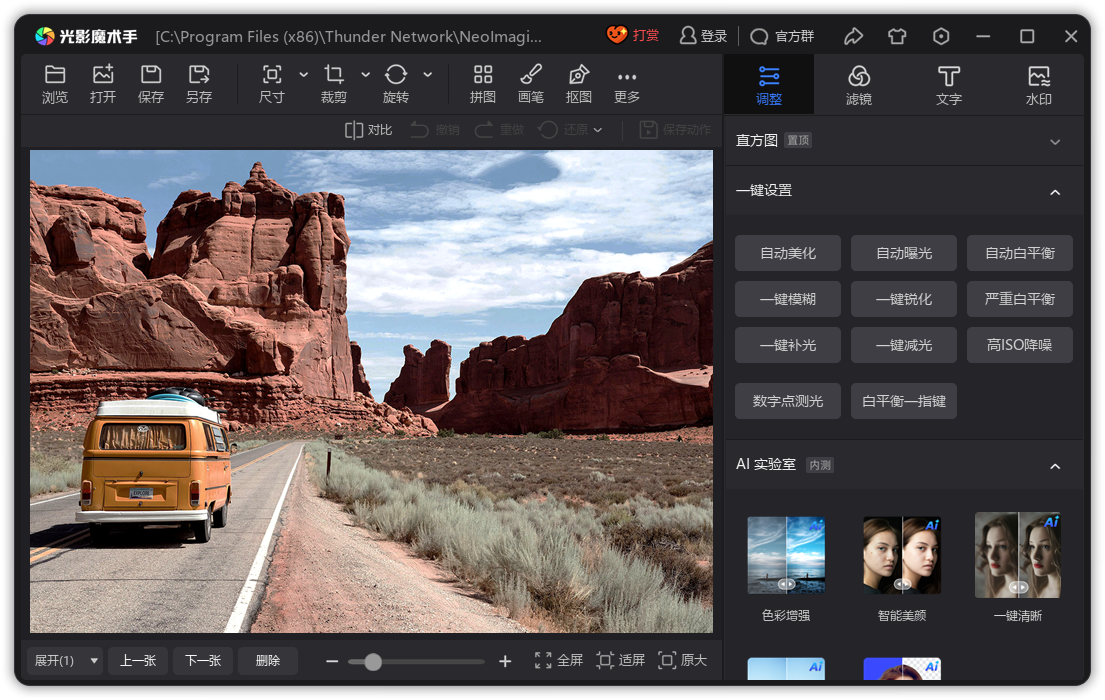The width and height of the screenshot is (1105, 700).
Task: Open an image with 打开 icon
Action: [x=103, y=75]
